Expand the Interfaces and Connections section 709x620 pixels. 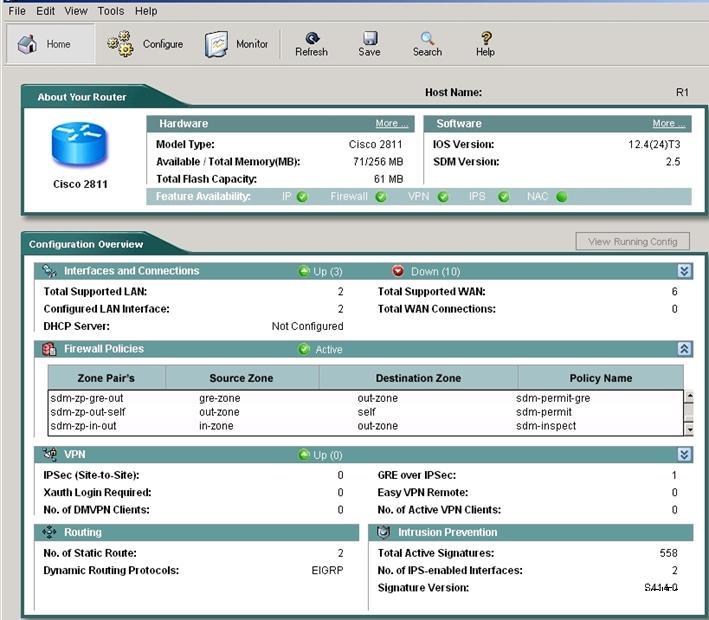coord(684,271)
